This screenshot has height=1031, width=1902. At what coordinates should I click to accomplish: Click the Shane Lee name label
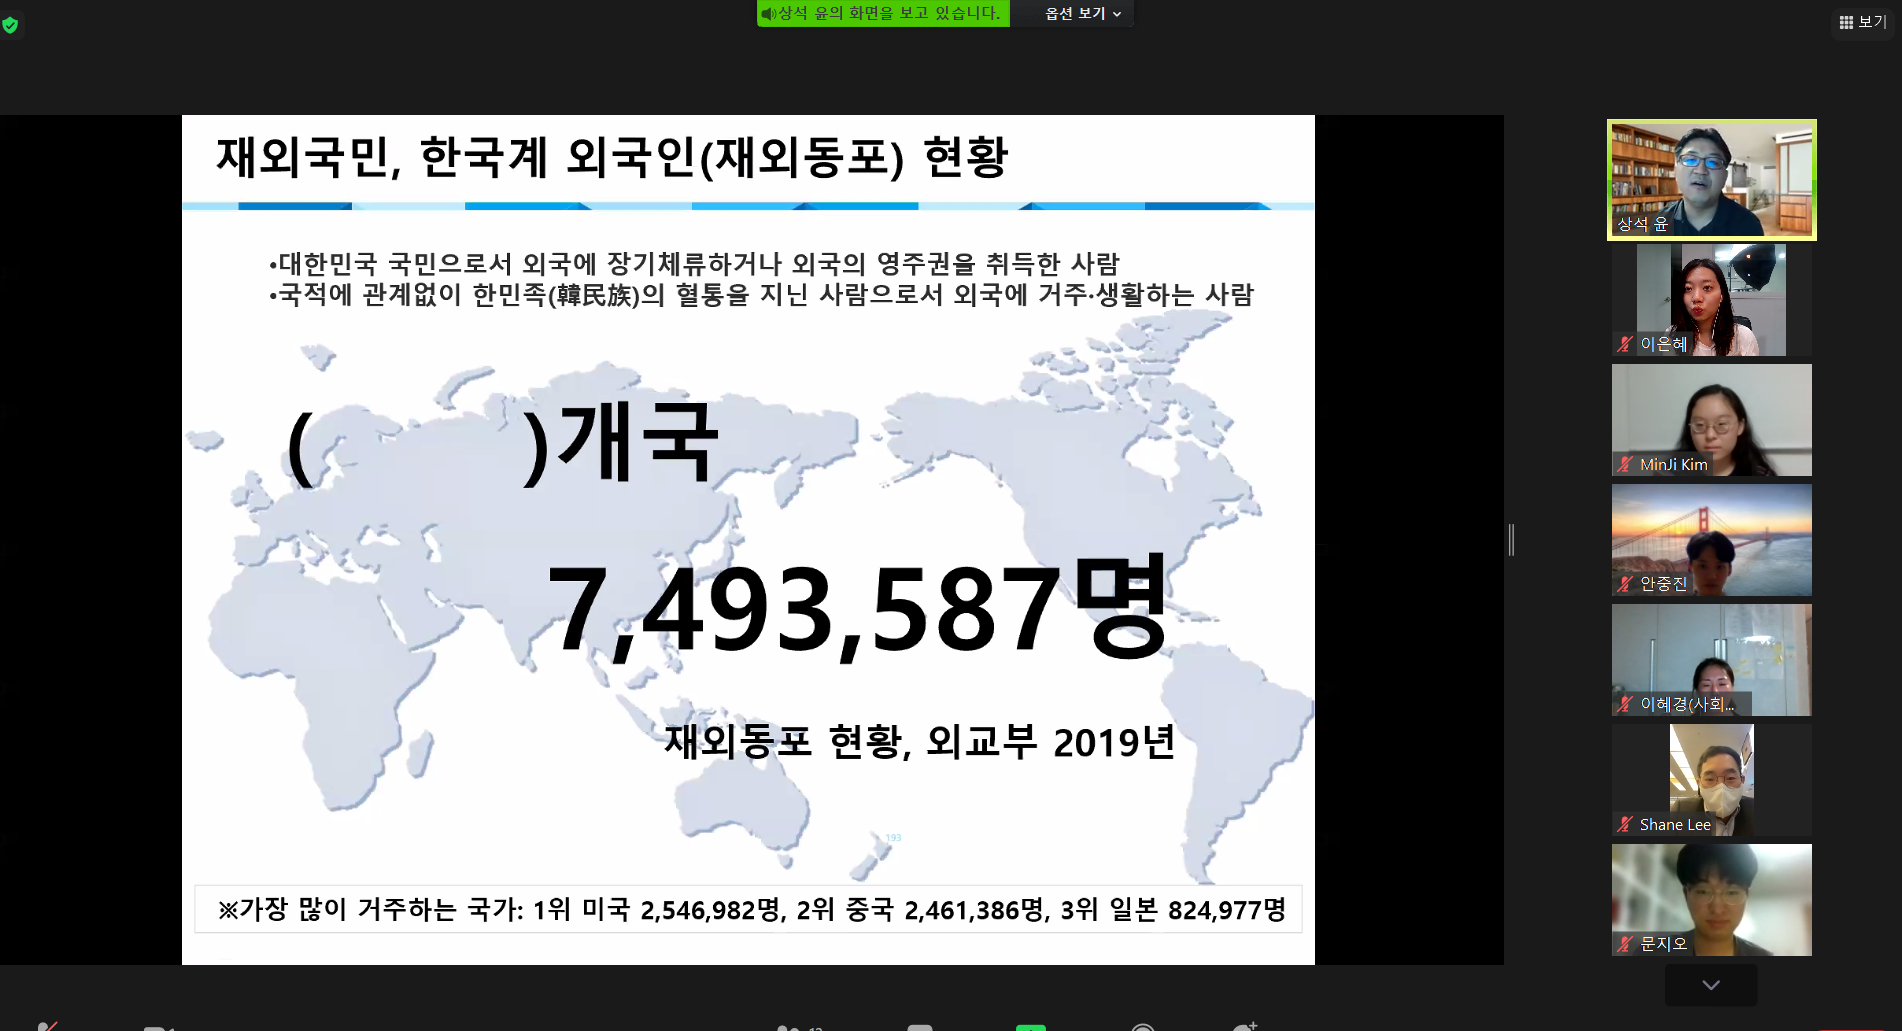click(1675, 824)
